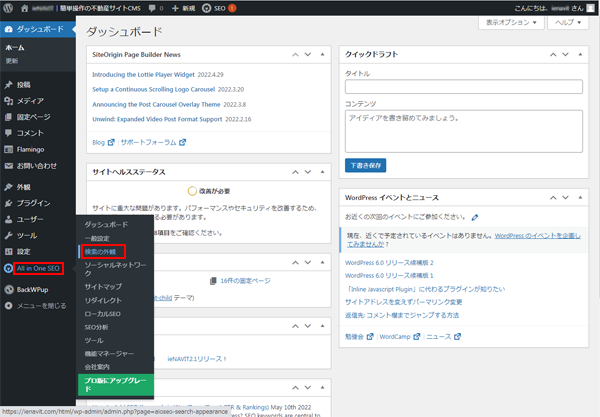Image resolution: width=600 pixels, height=417 pixels.
Task: Click the タイトル input field
Action: click(x=464, y=86)
